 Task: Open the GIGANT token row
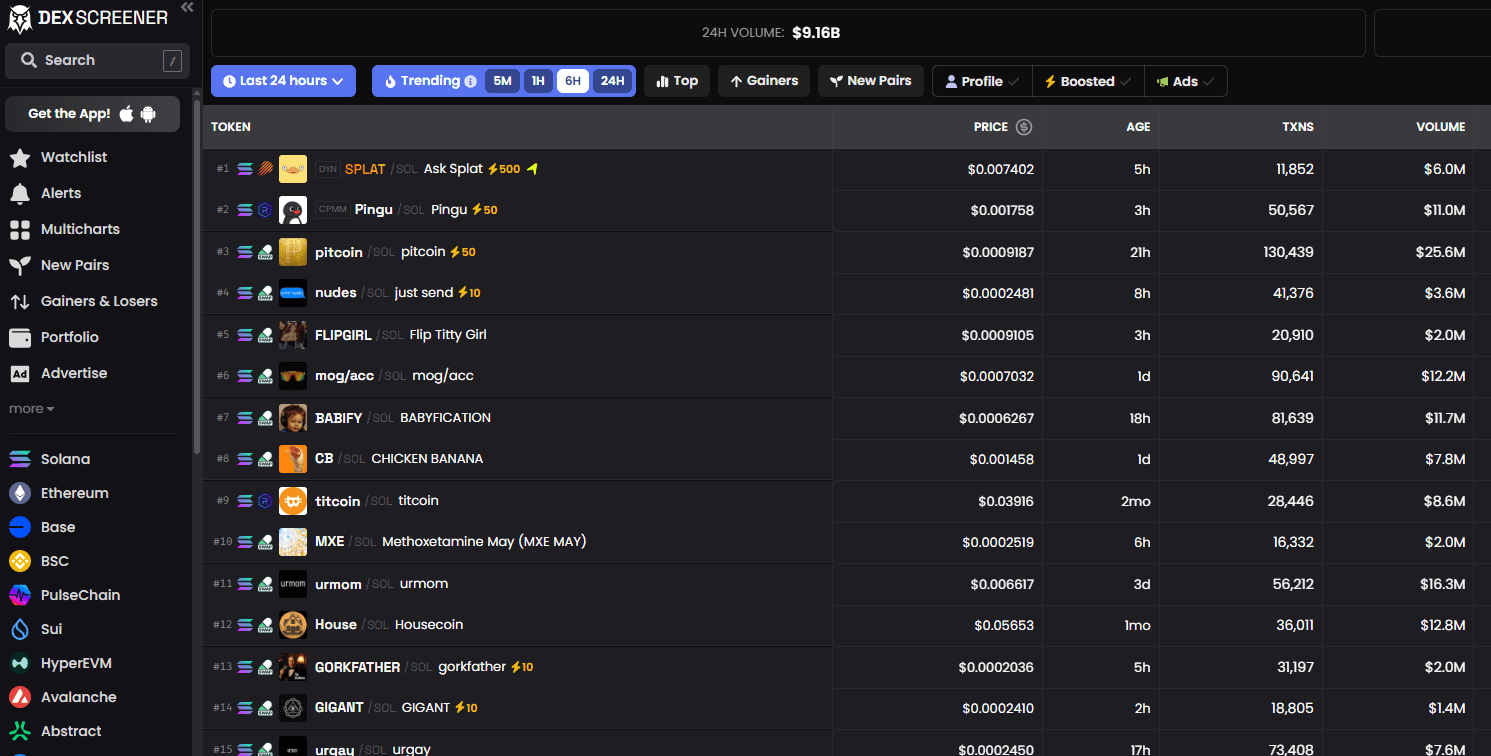[x=846, y=708]
